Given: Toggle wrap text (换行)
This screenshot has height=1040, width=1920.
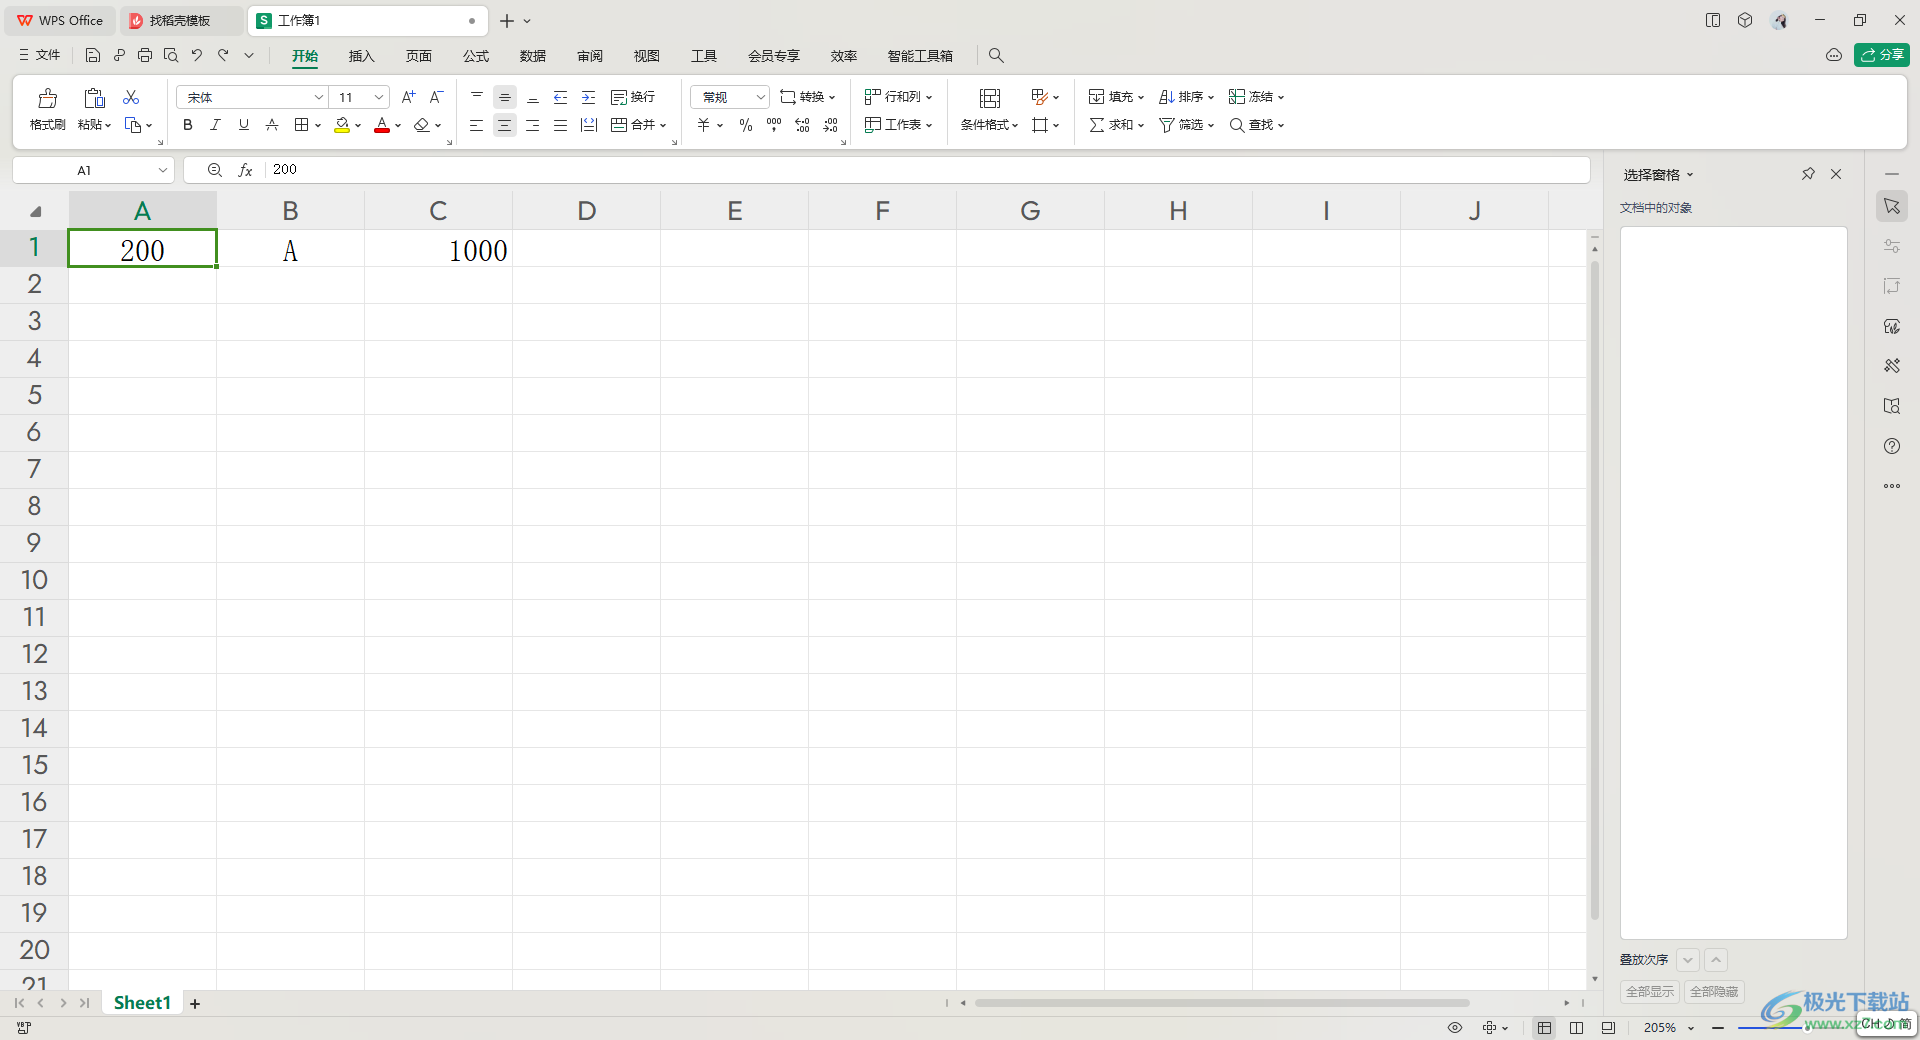Looking at the screenshot, I should pyautogui.click(x=633, y=97).
